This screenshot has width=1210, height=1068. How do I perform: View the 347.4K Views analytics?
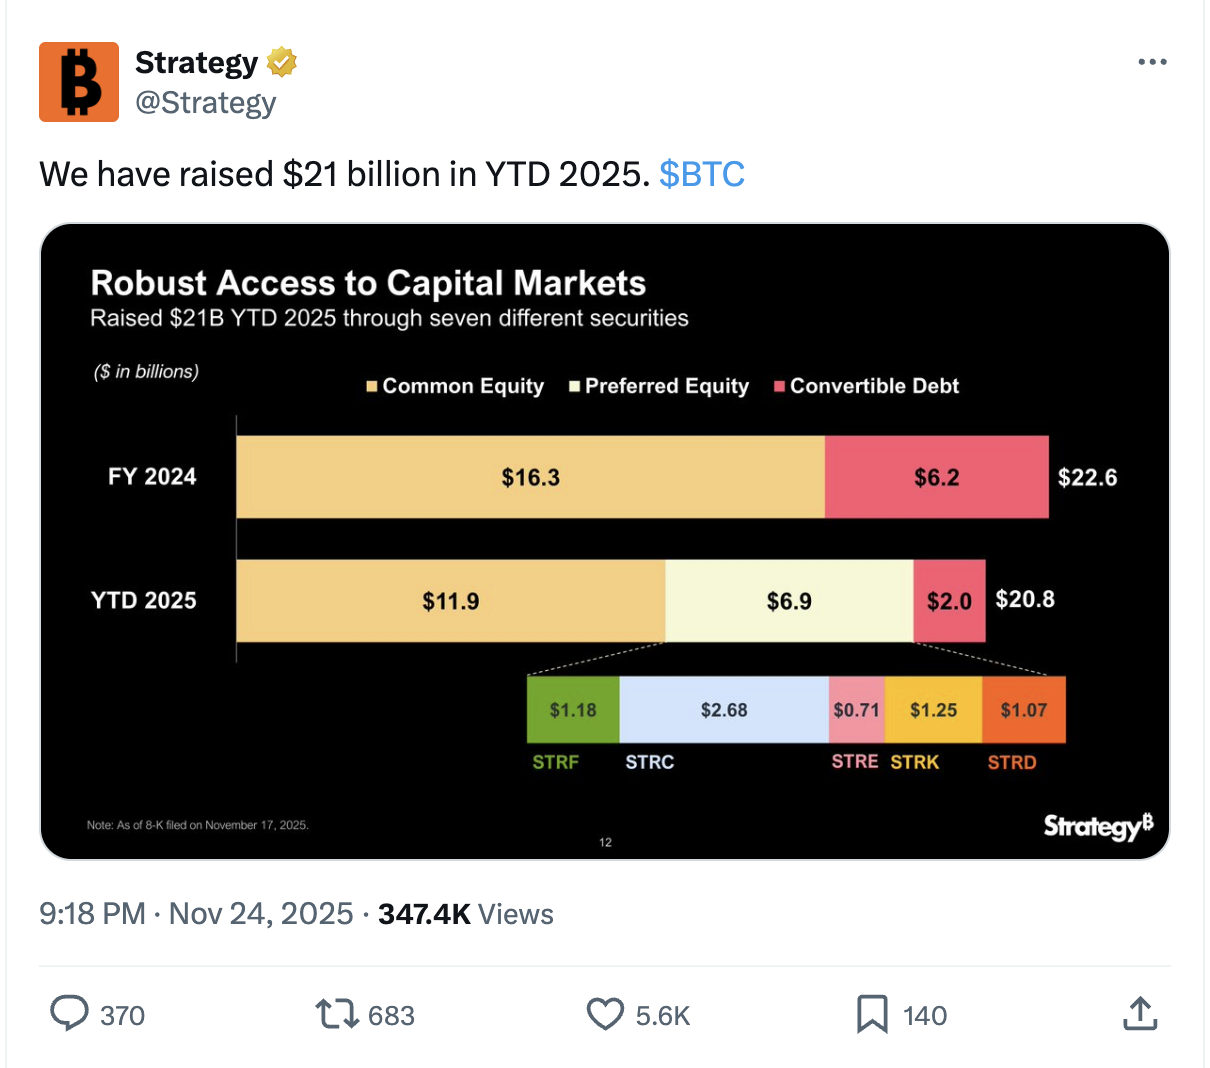pyautogui.click(x=465, y=914)
